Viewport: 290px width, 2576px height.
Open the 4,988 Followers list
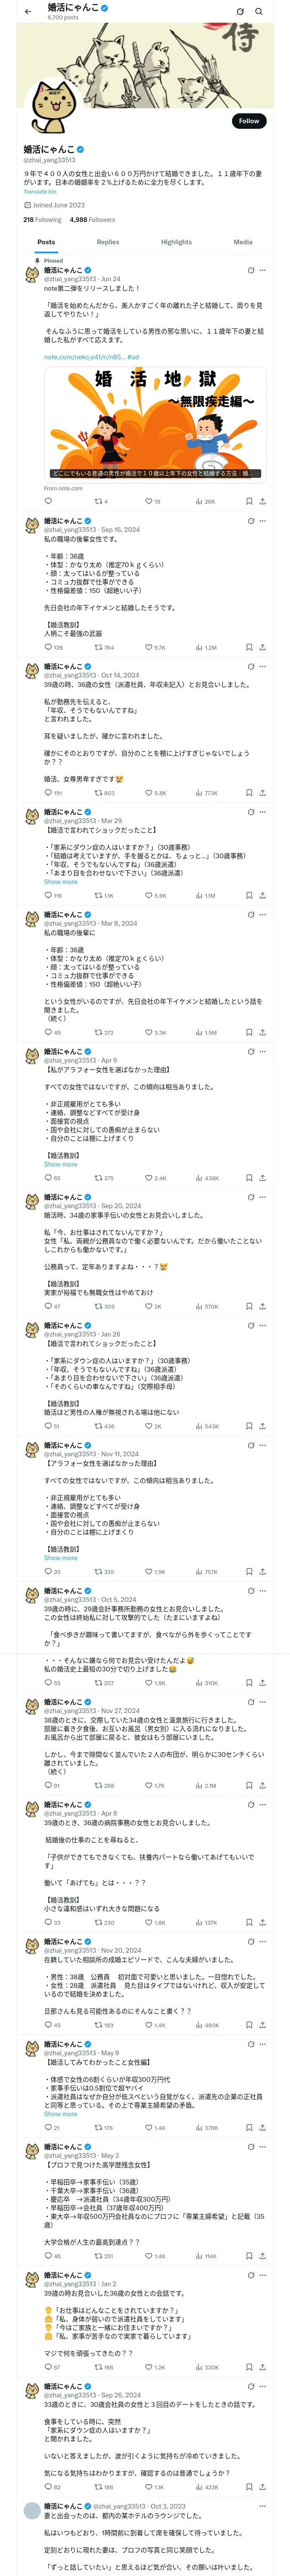92,219
